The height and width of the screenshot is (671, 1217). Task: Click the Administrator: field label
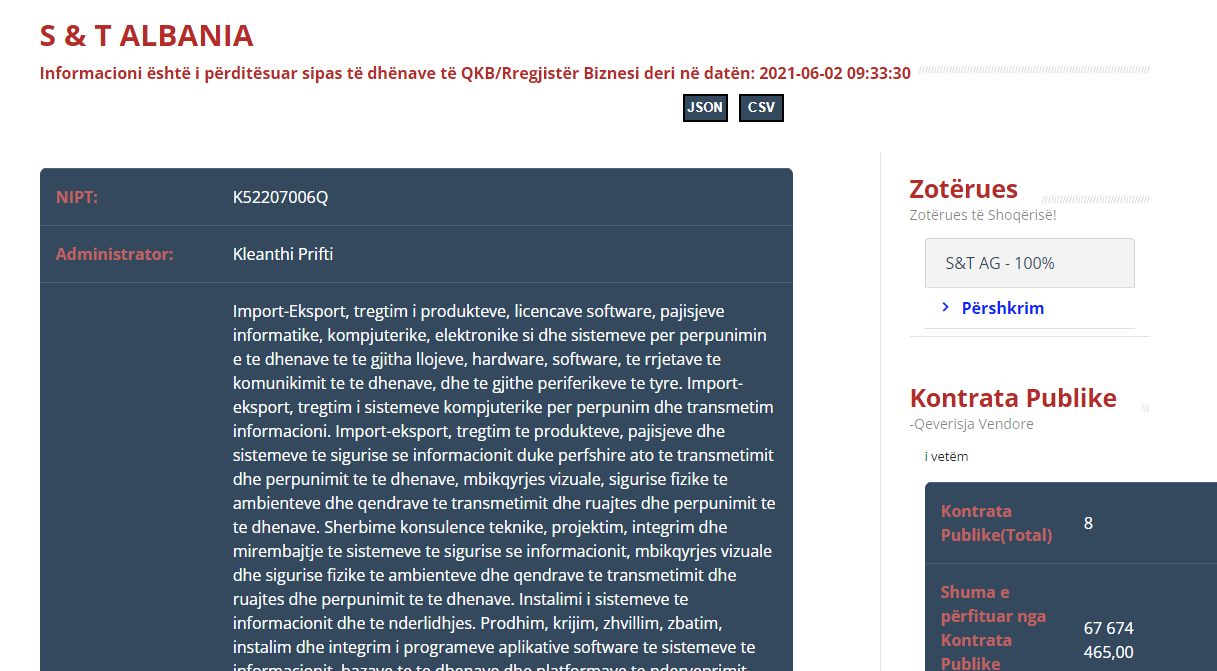(x=115, y=254)
